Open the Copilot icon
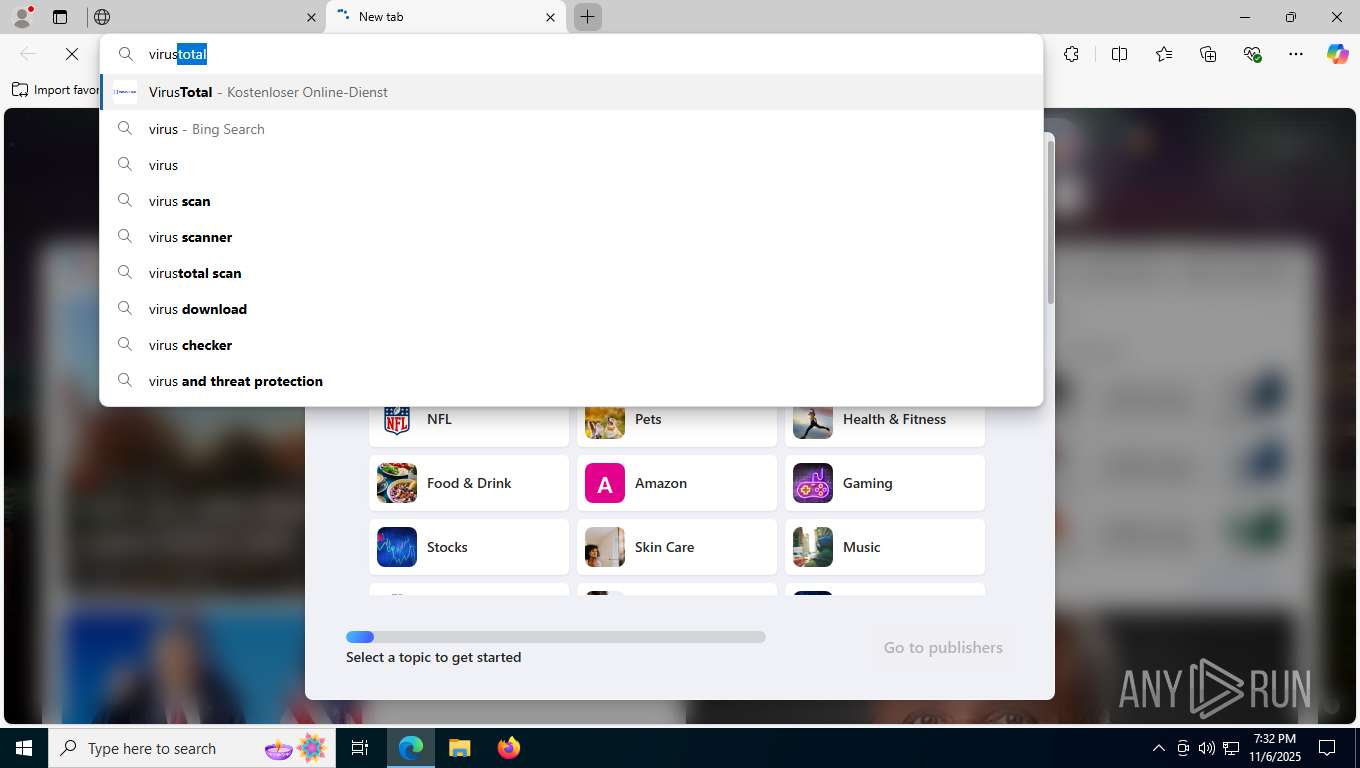The height and width of the screenshot is (768, 1360). [1338, 54]
